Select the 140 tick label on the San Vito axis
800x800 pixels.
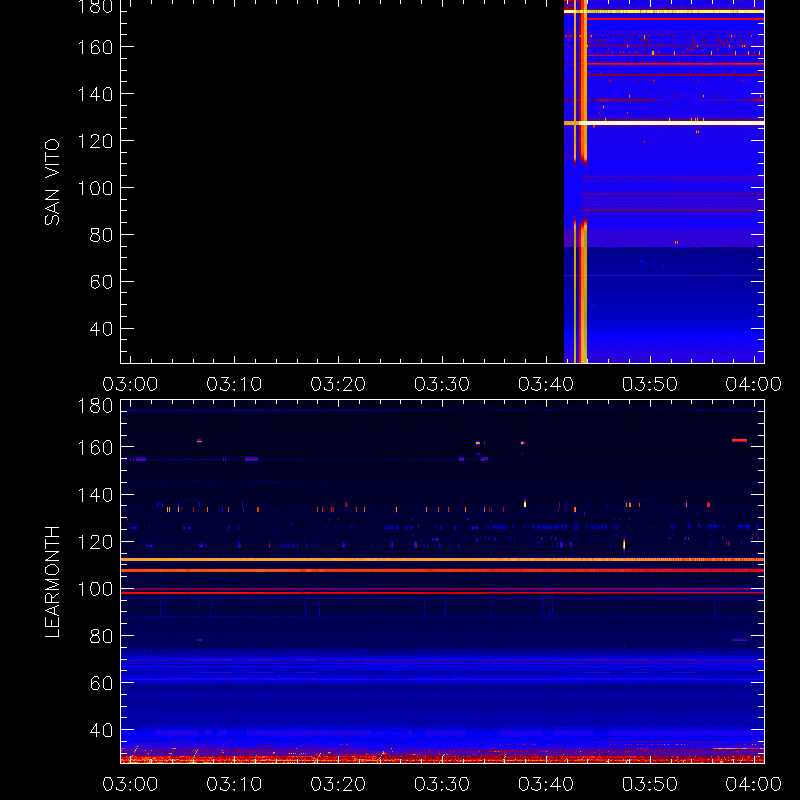tap(95, 94)
